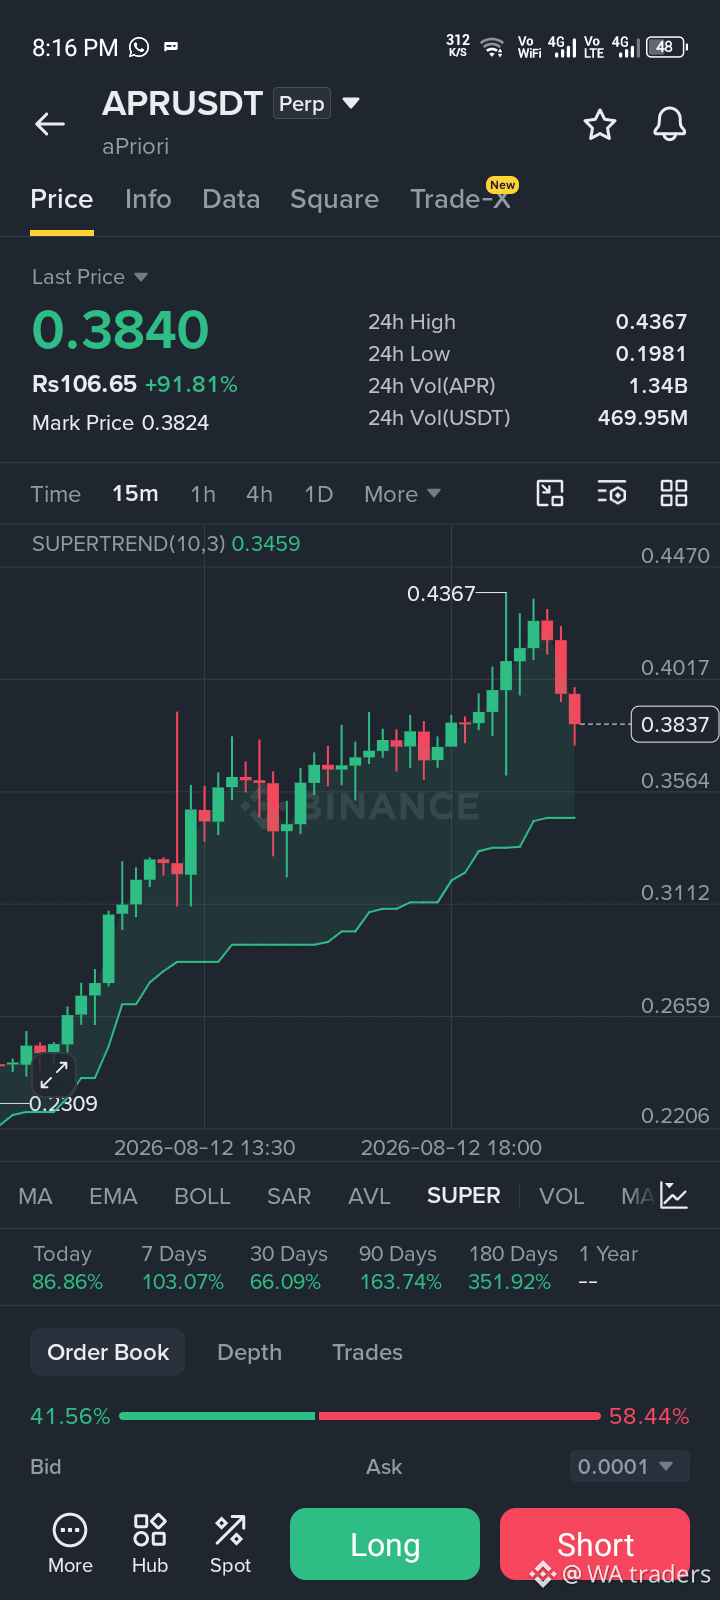Viewport: 720px width, 1600px height.
Task: Open the symbol switcher dropdown arrow beside Perp
Action: (351, 103)
